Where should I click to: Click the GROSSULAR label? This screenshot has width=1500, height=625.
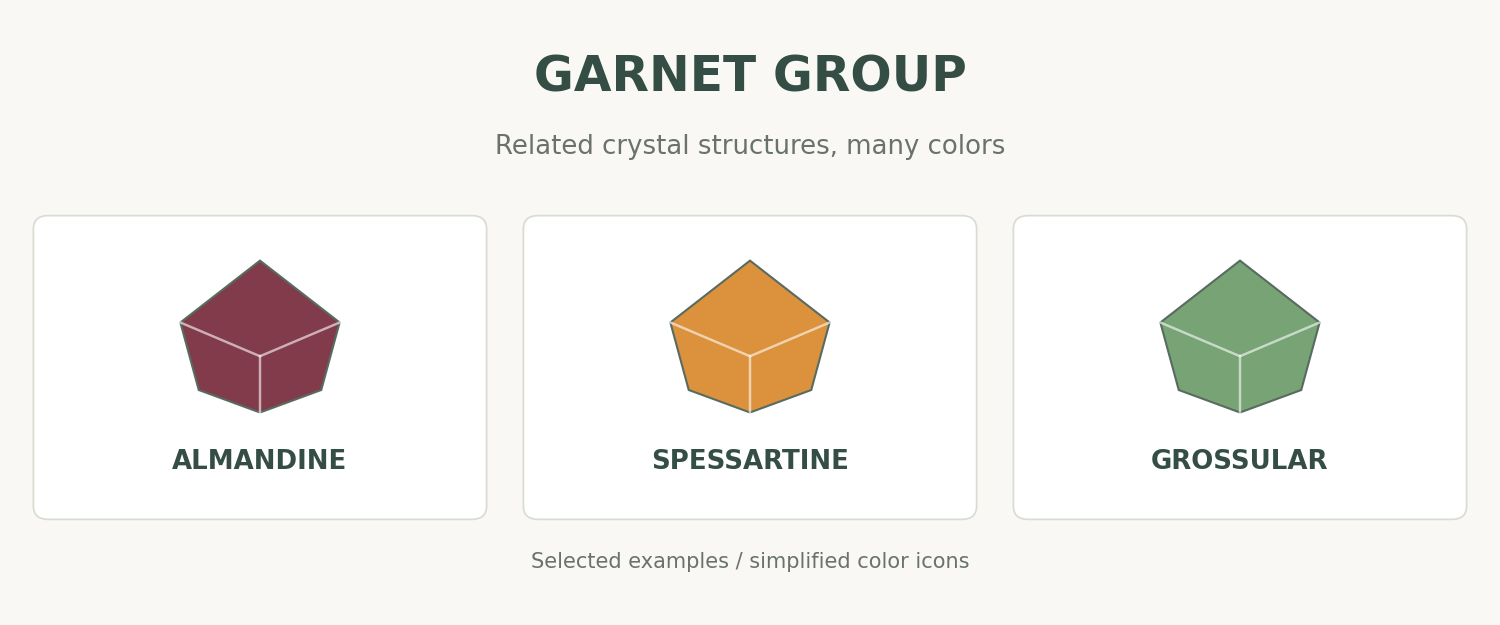tap(1239, 461)
